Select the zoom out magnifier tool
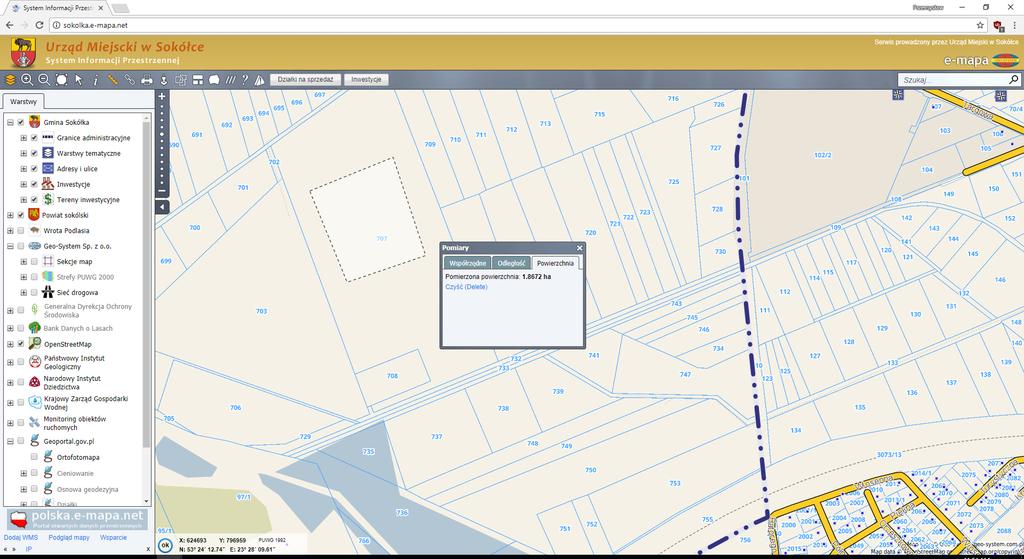The height and width of the screenshot is (559, 1024). (x=44, y=80)
